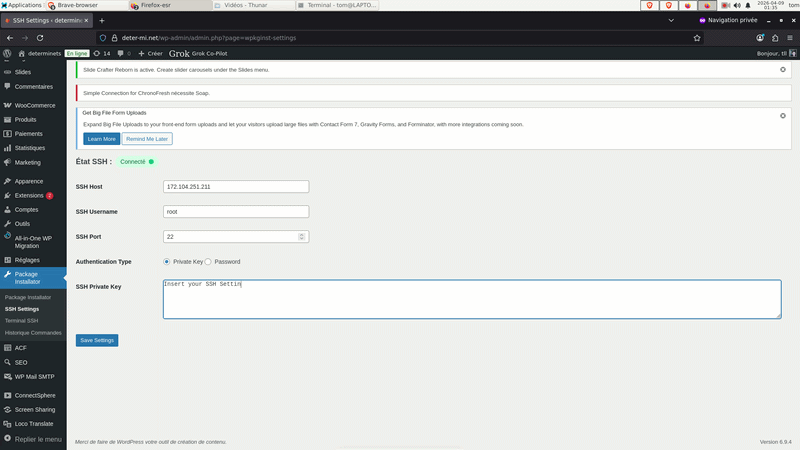The image size is (800, 450).
Task: Click the Learn More button
Action: pos(102,139)
